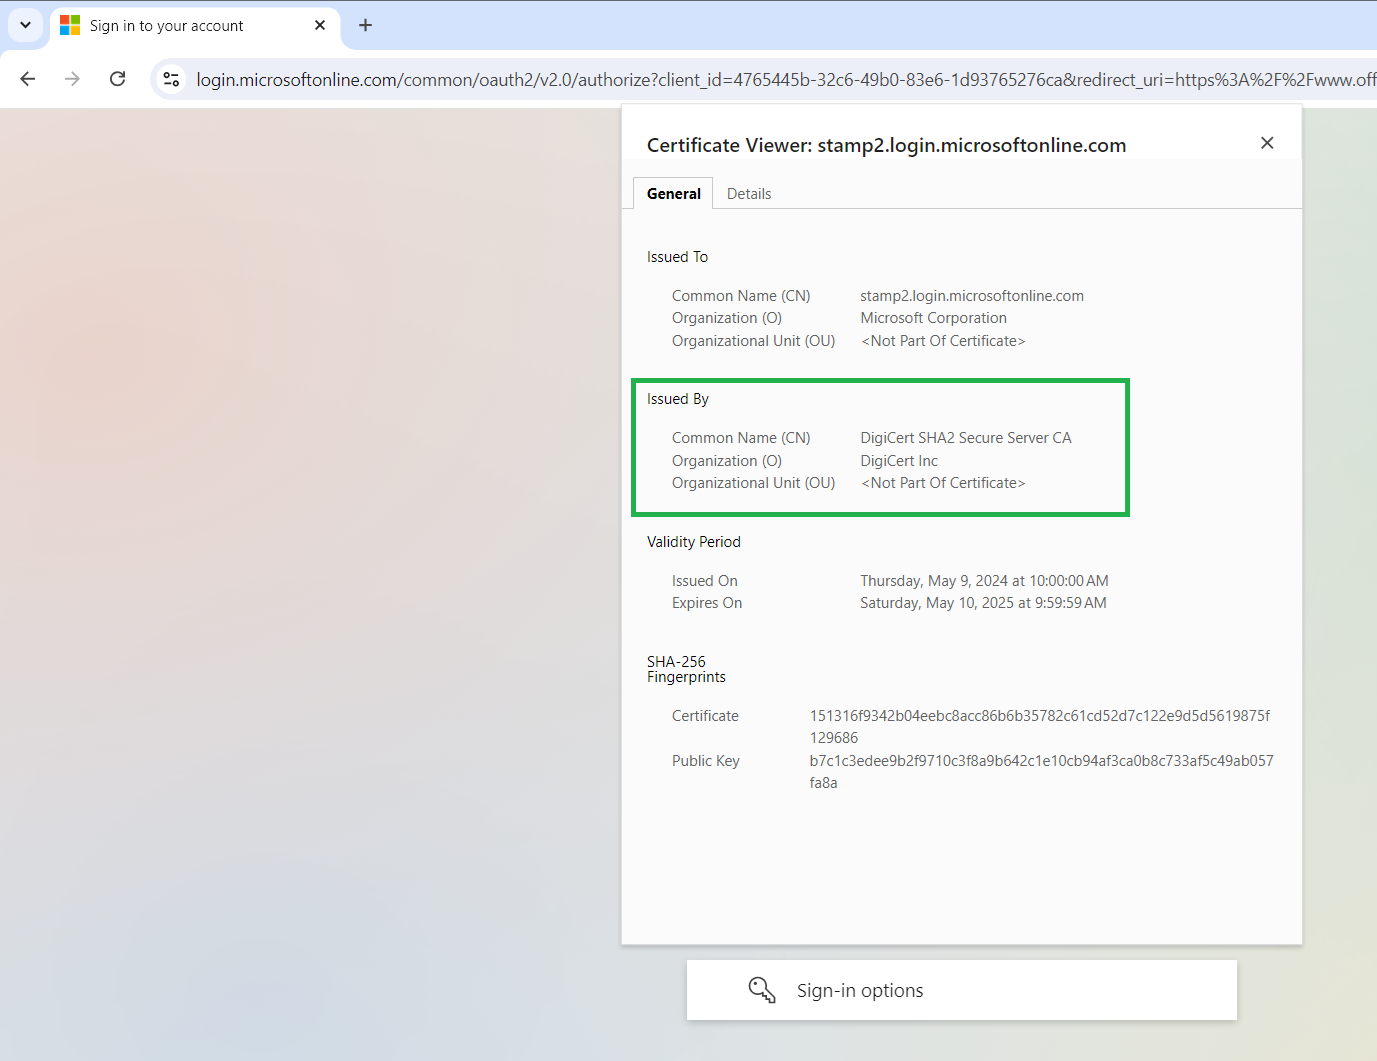Click the 'Issued To' section heading
This screenshot has width=1377, height=1061.
(677, 257)
